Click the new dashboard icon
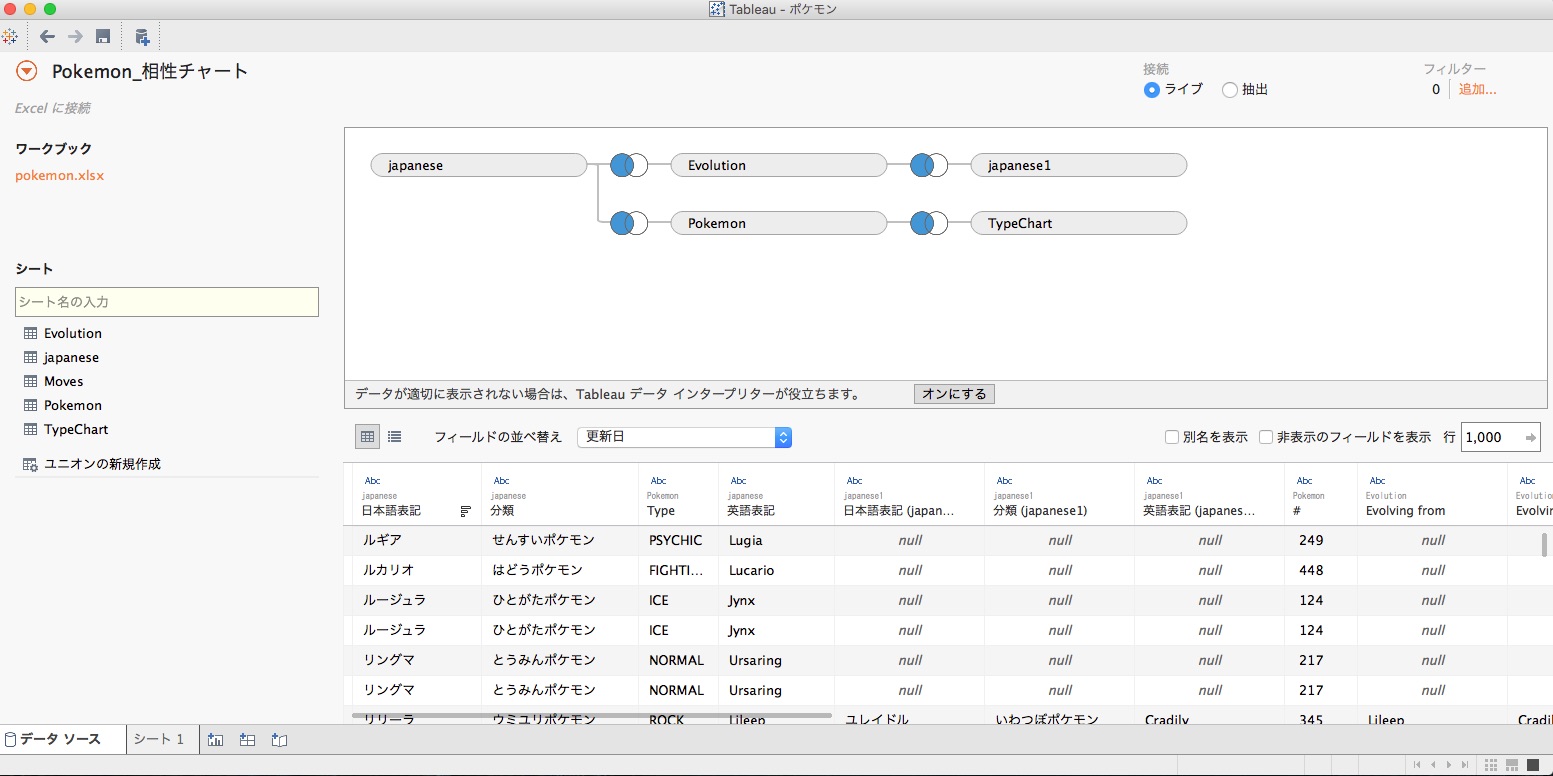Viewport: 1553px width, 776px height. pos(248,740)
